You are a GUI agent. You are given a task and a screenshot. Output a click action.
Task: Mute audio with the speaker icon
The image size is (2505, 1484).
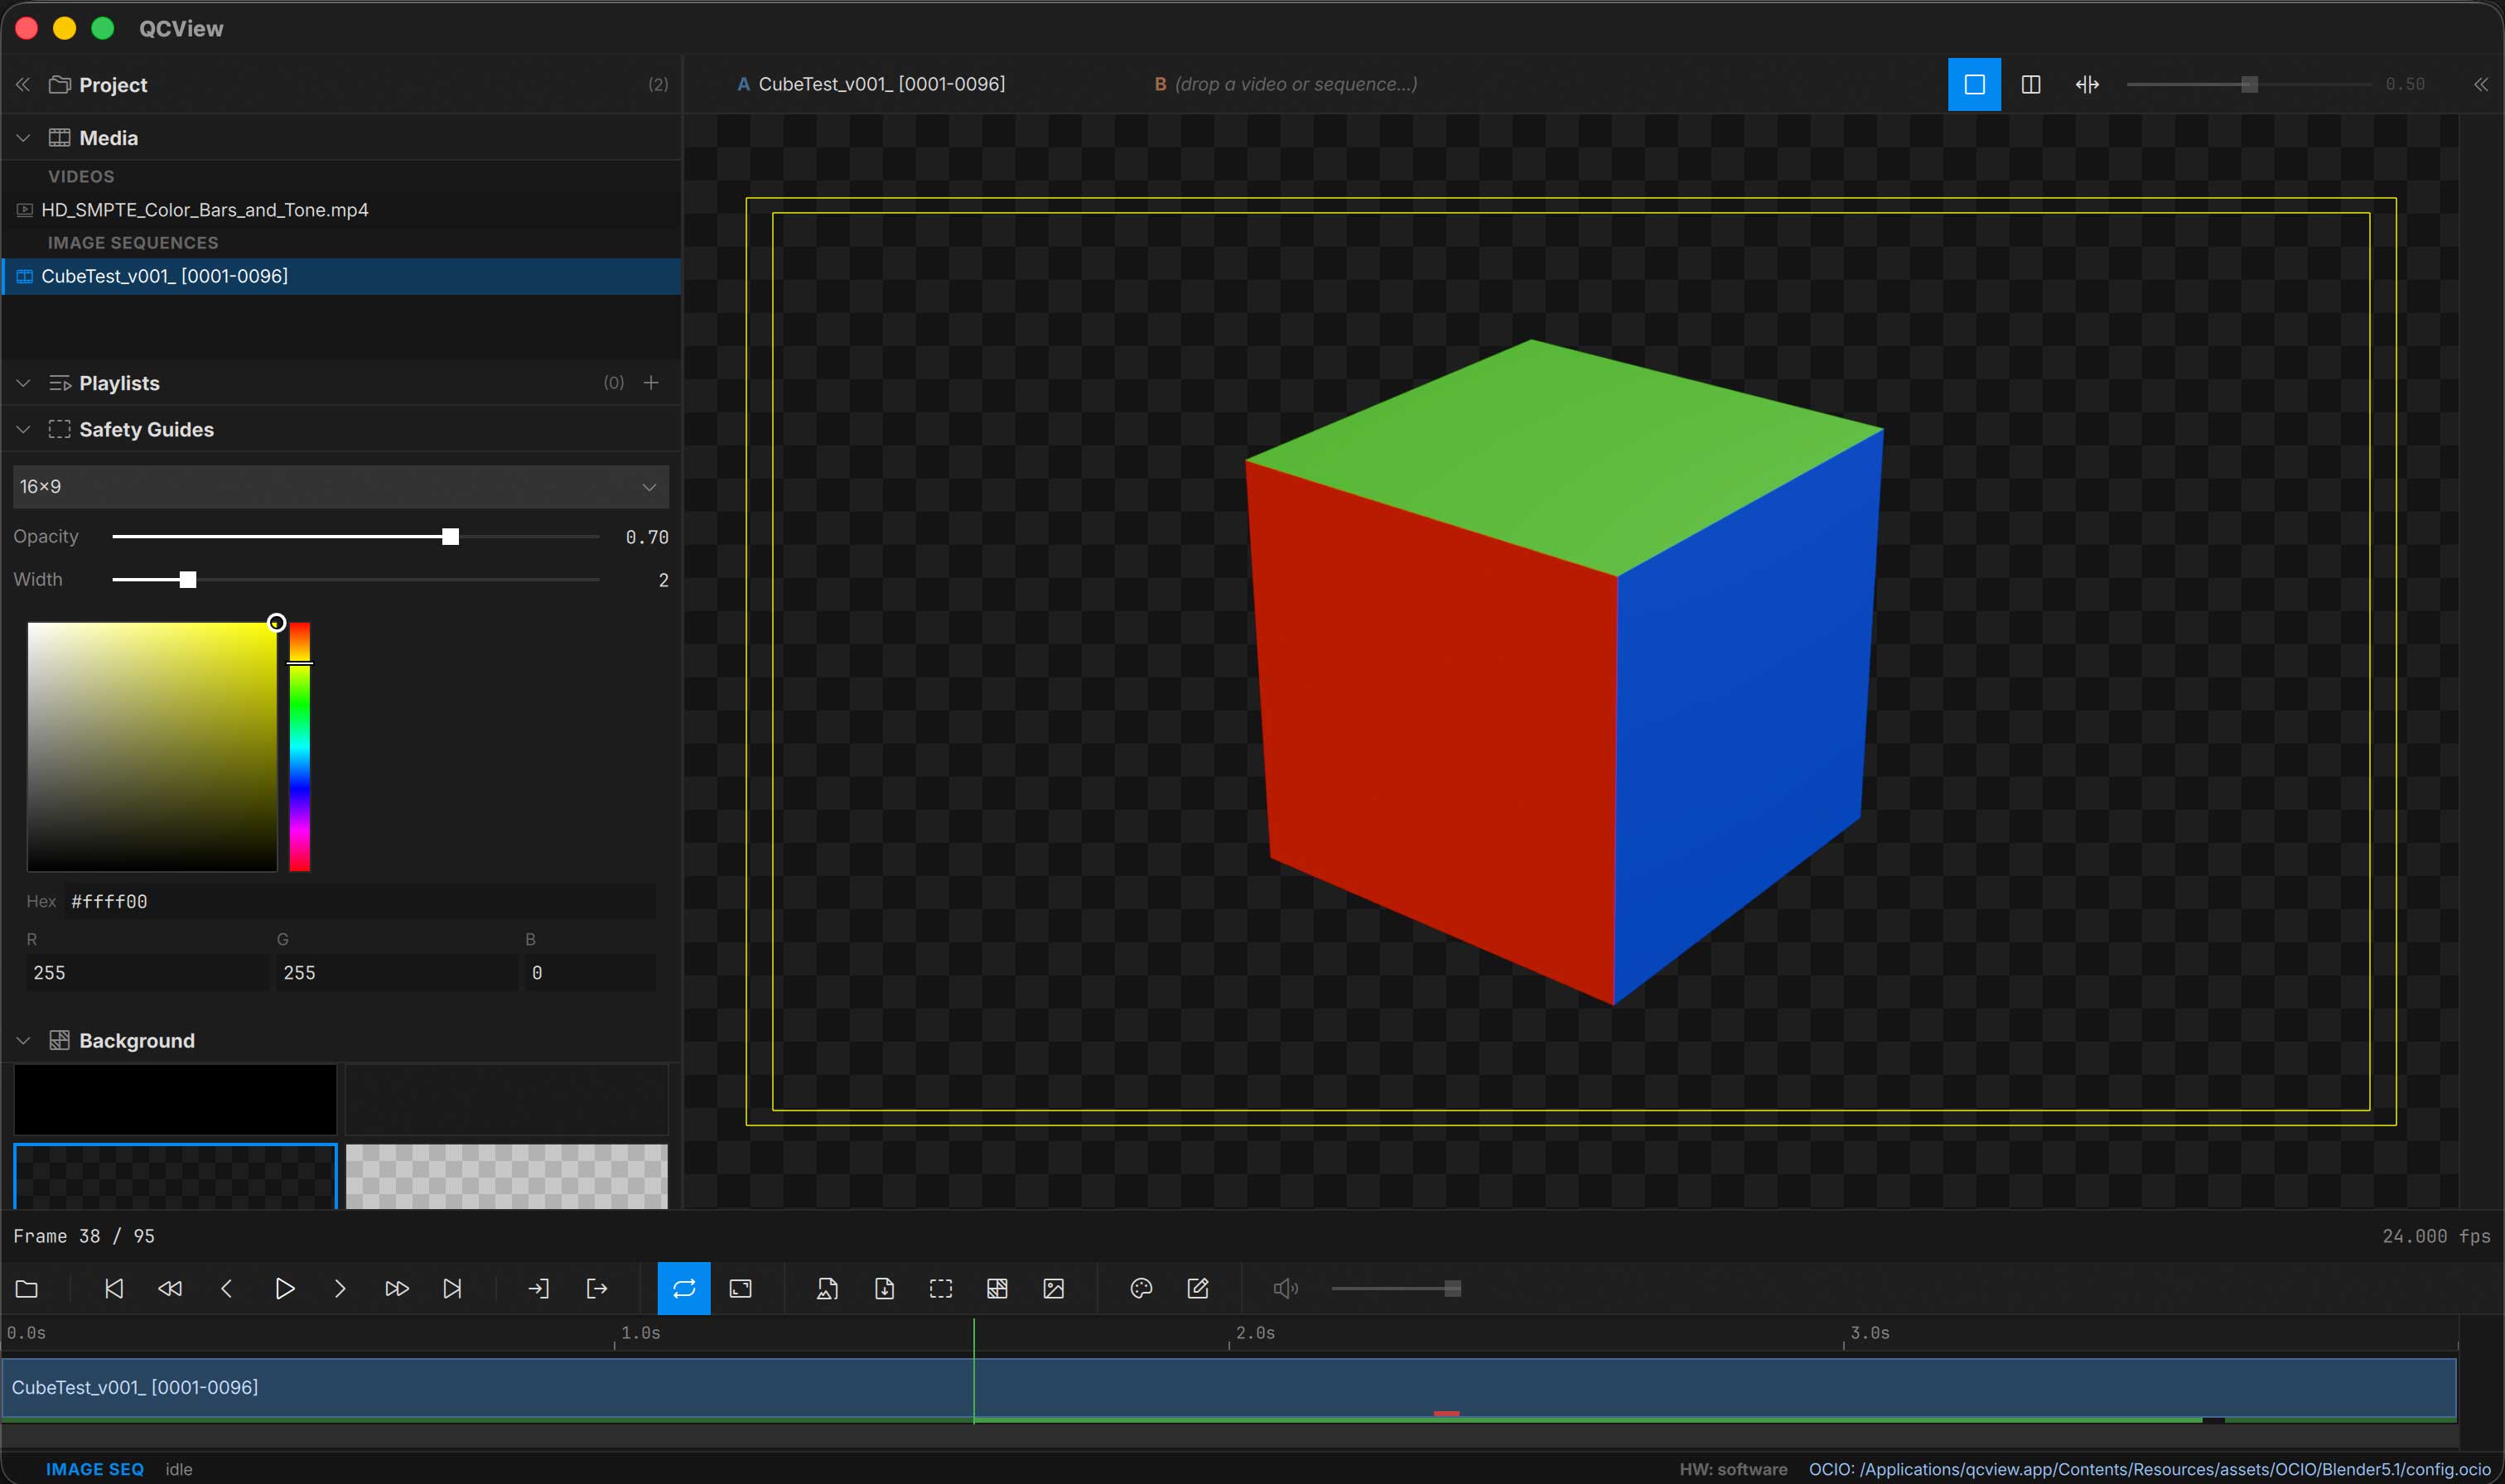[1285, 1288]
